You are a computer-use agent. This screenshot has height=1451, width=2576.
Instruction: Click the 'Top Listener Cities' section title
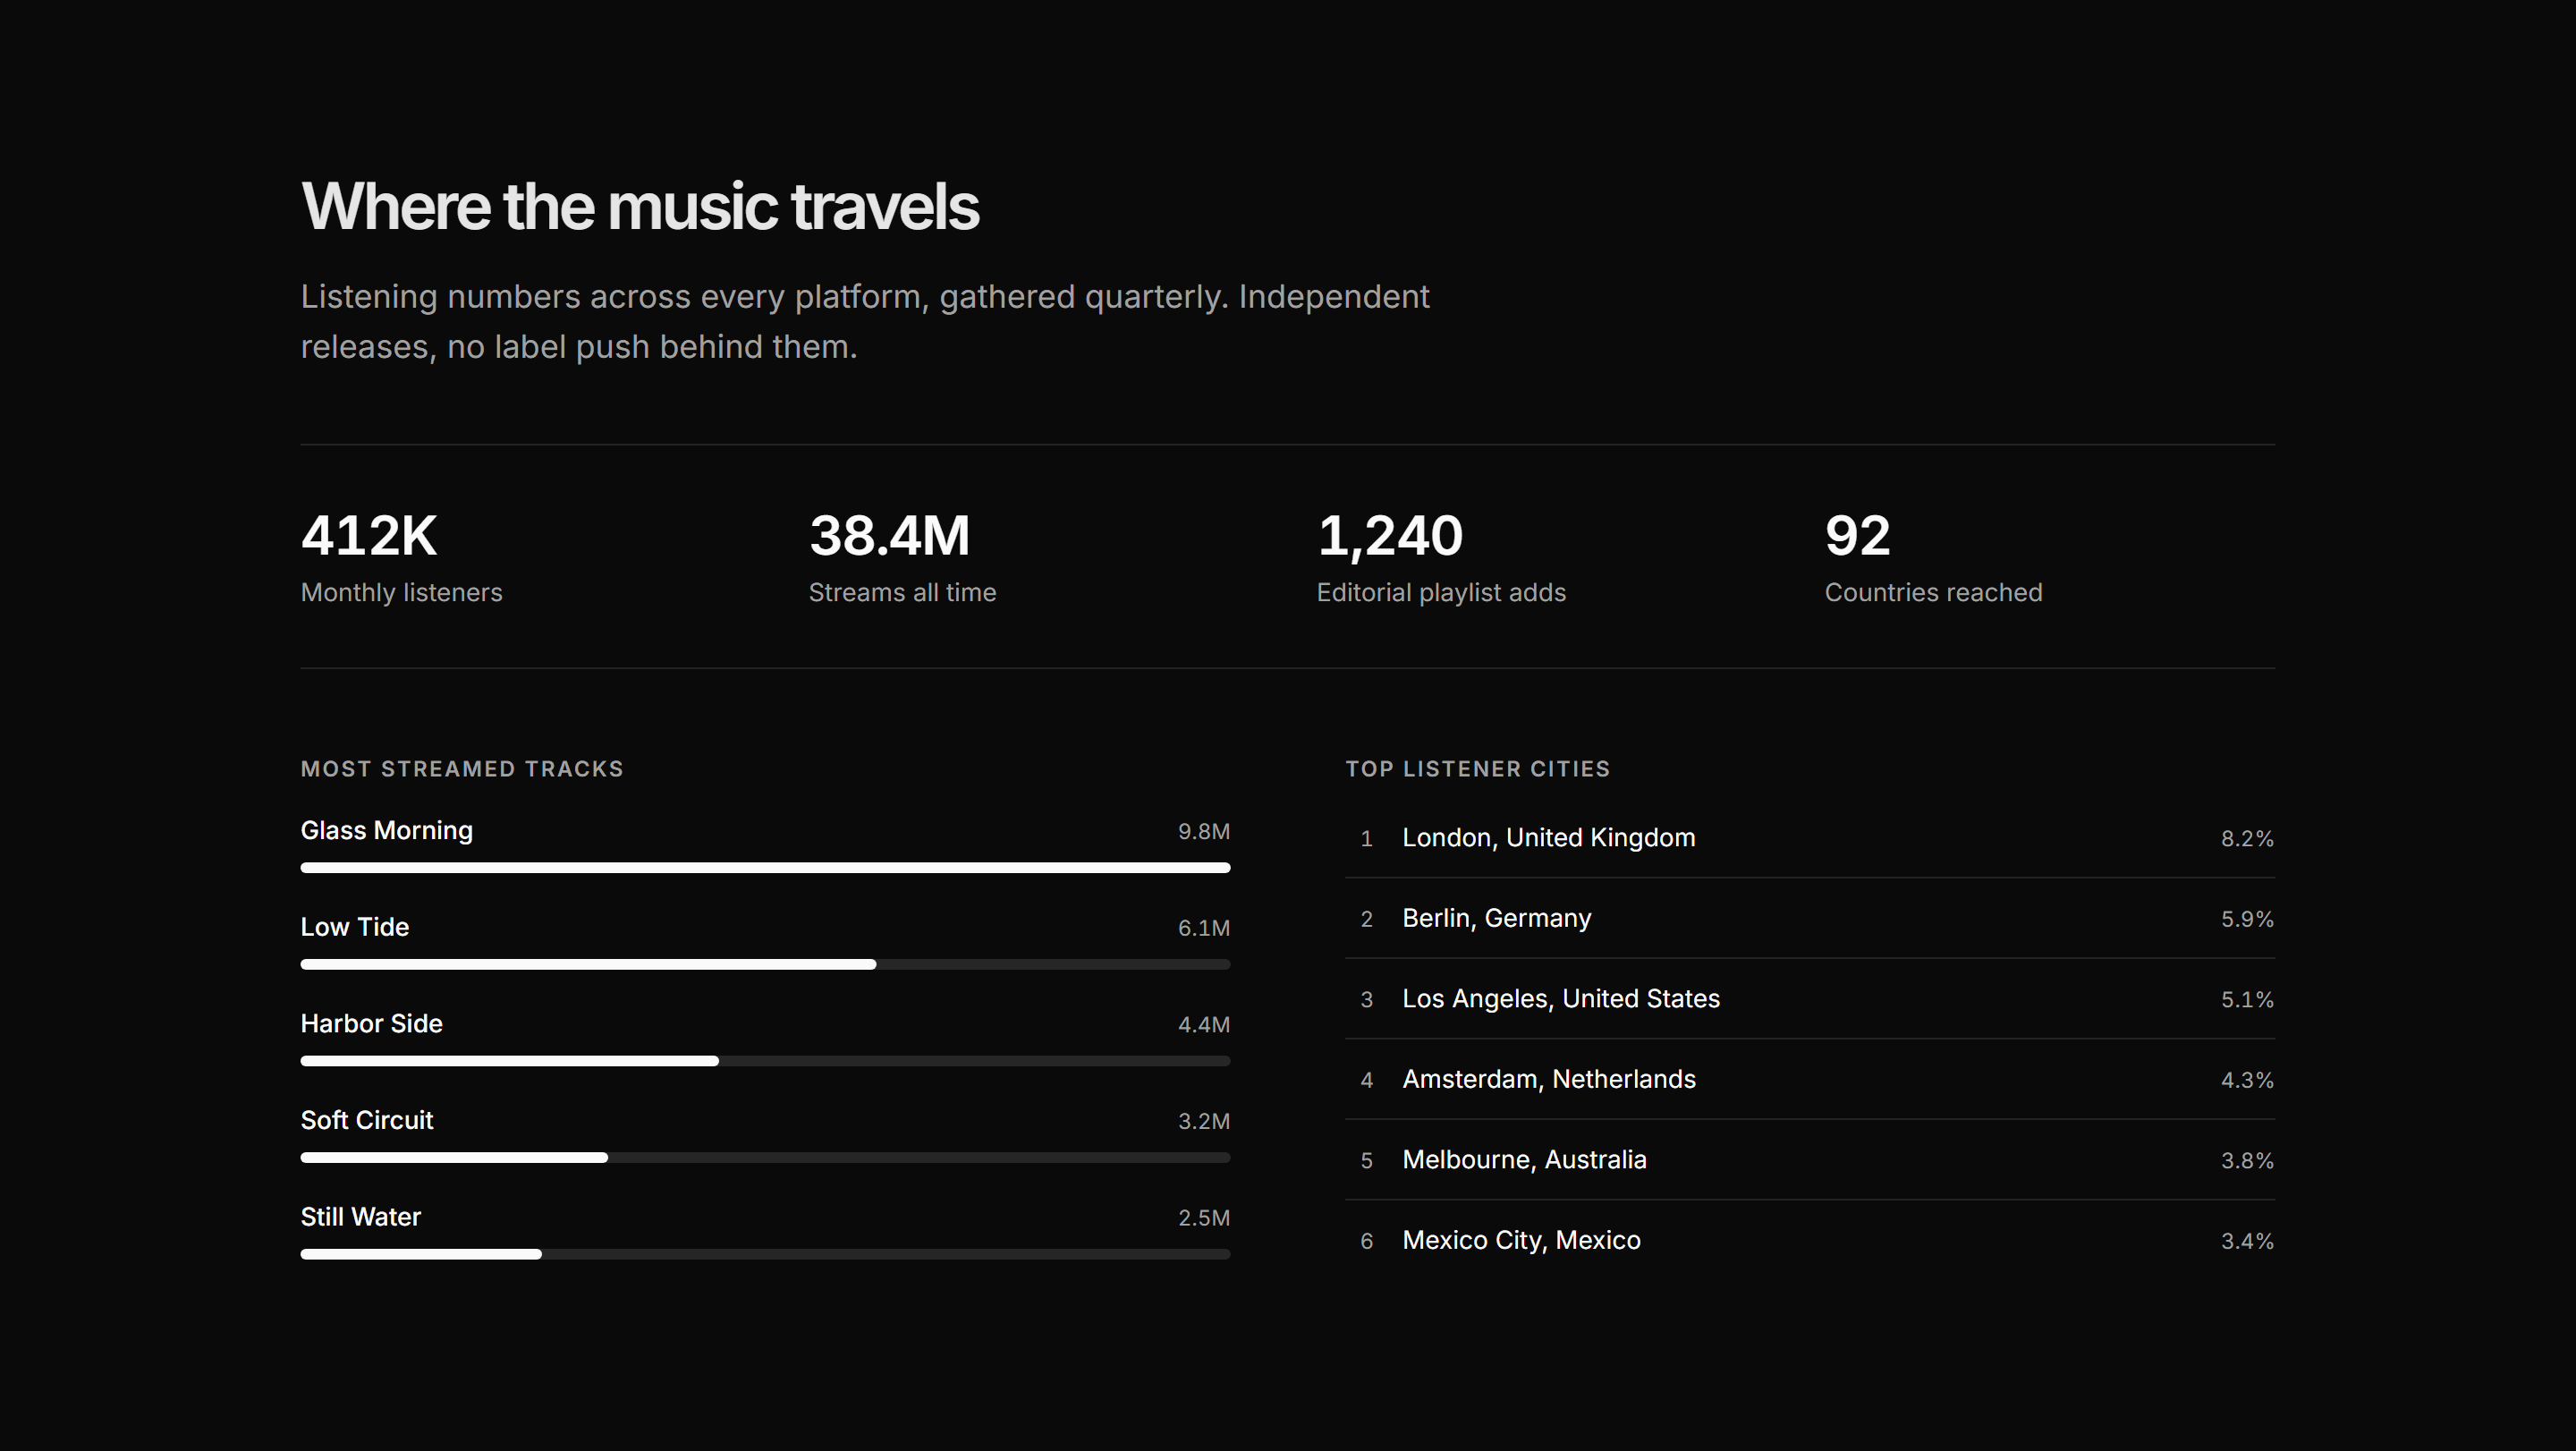[1477, 769]
